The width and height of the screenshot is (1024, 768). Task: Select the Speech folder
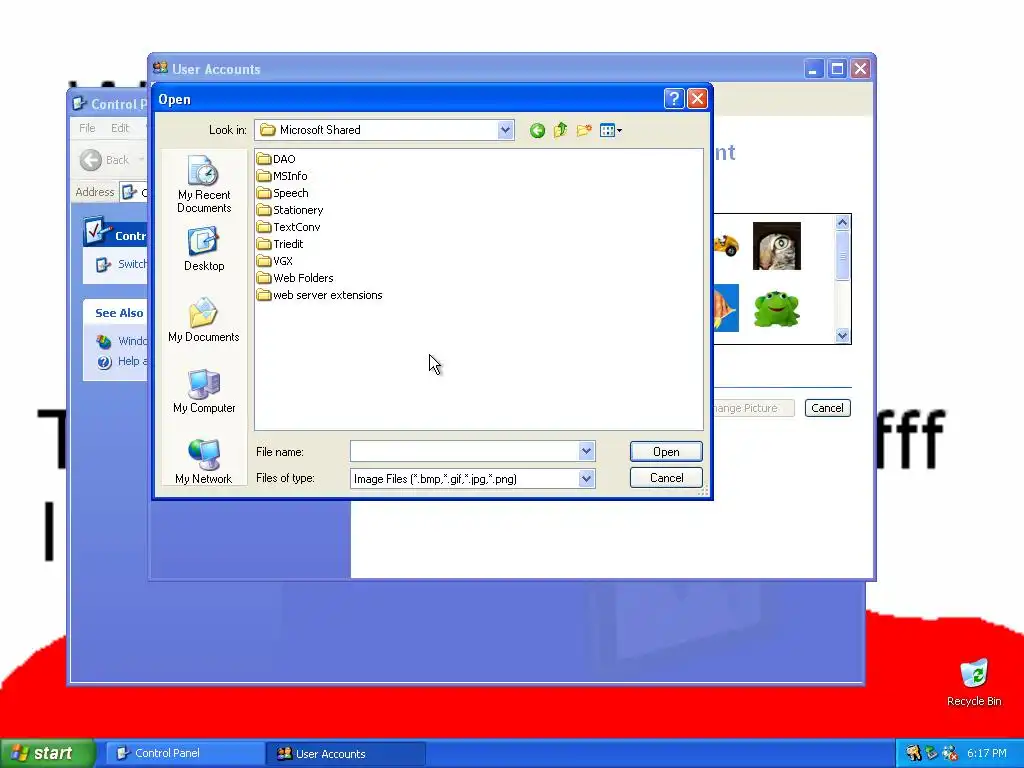click(x=283, y=193)
